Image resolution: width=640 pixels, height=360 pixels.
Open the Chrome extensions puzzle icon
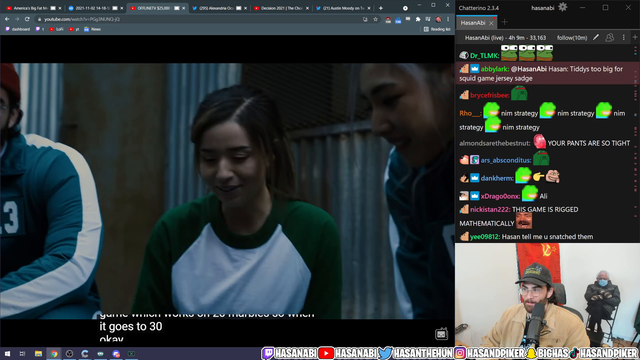tap(418, 19)
